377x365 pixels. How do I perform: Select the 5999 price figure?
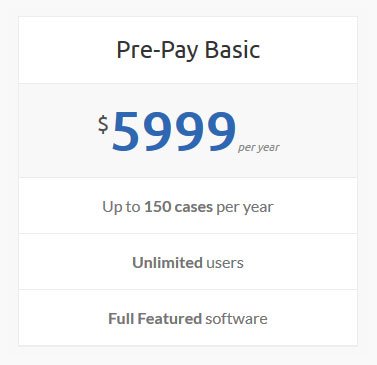174,132
